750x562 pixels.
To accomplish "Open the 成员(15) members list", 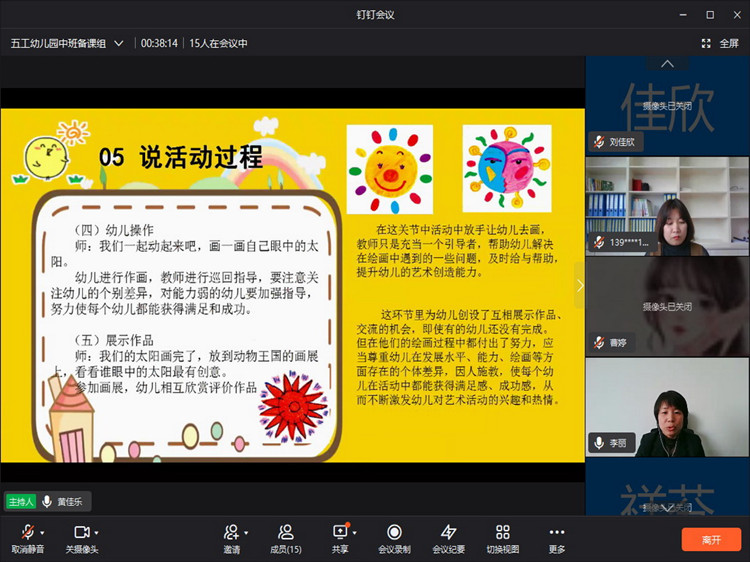I will (286, 539).
